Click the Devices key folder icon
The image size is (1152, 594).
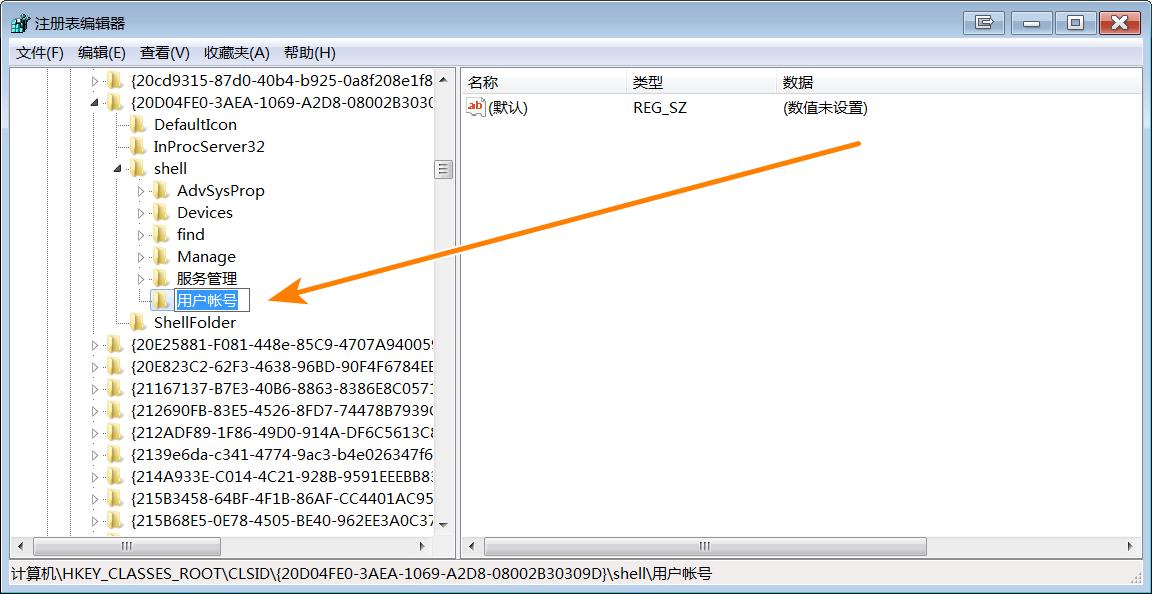pos(162,212)
